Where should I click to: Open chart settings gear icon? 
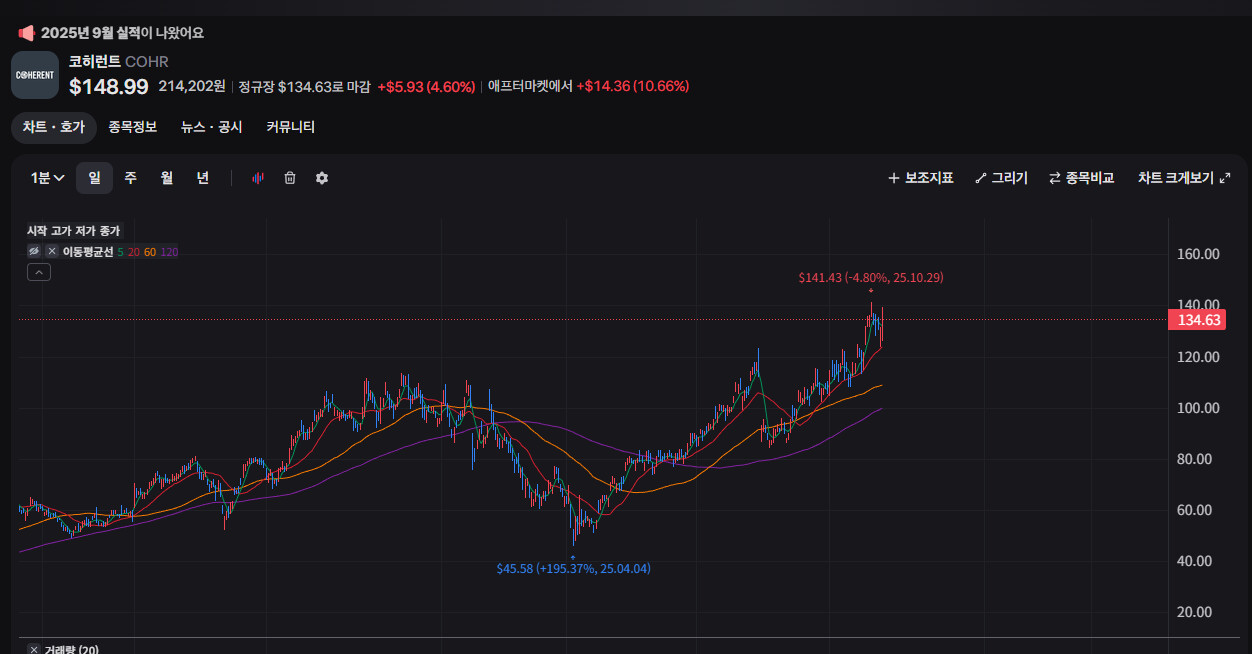[322, 178]
